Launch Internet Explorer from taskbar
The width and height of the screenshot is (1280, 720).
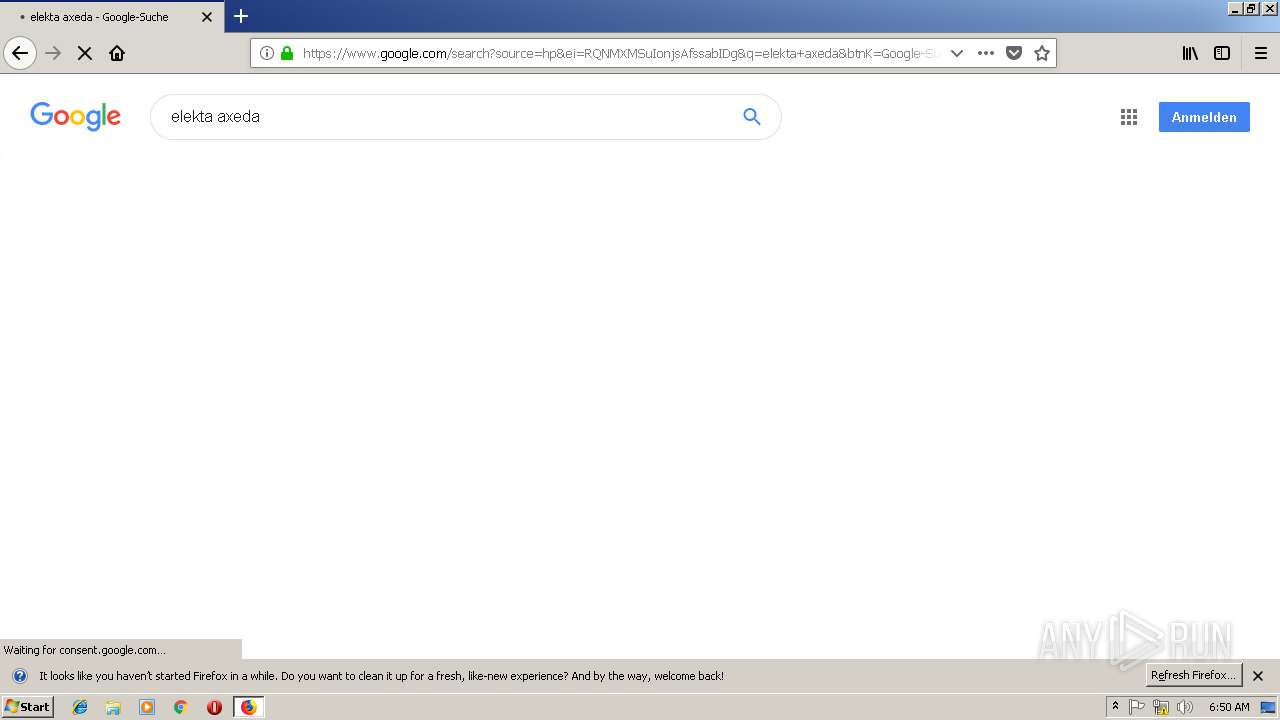(80, 707)
